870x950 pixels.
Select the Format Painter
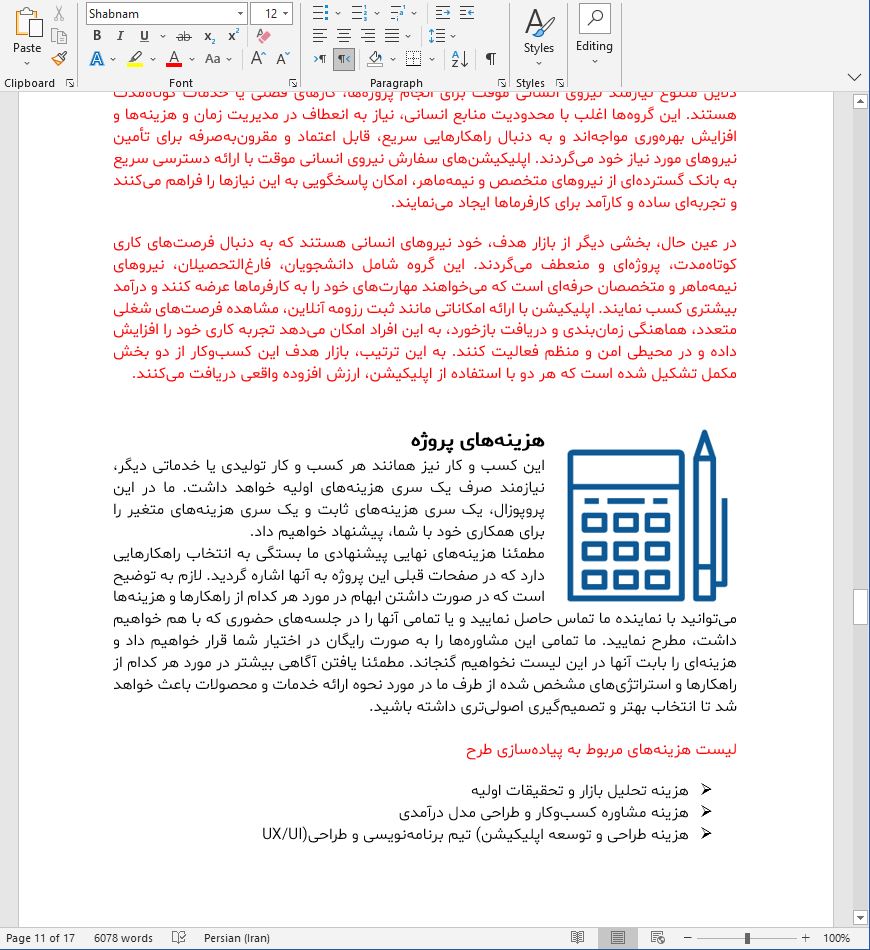click(58, 60)
